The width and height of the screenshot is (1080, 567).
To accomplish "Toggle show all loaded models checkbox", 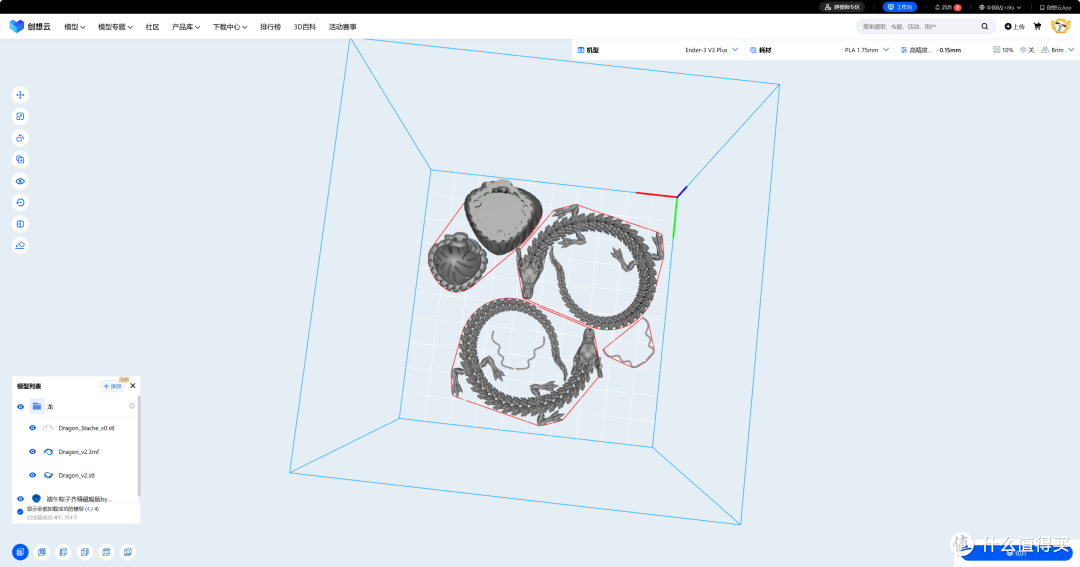I will 20,511.
